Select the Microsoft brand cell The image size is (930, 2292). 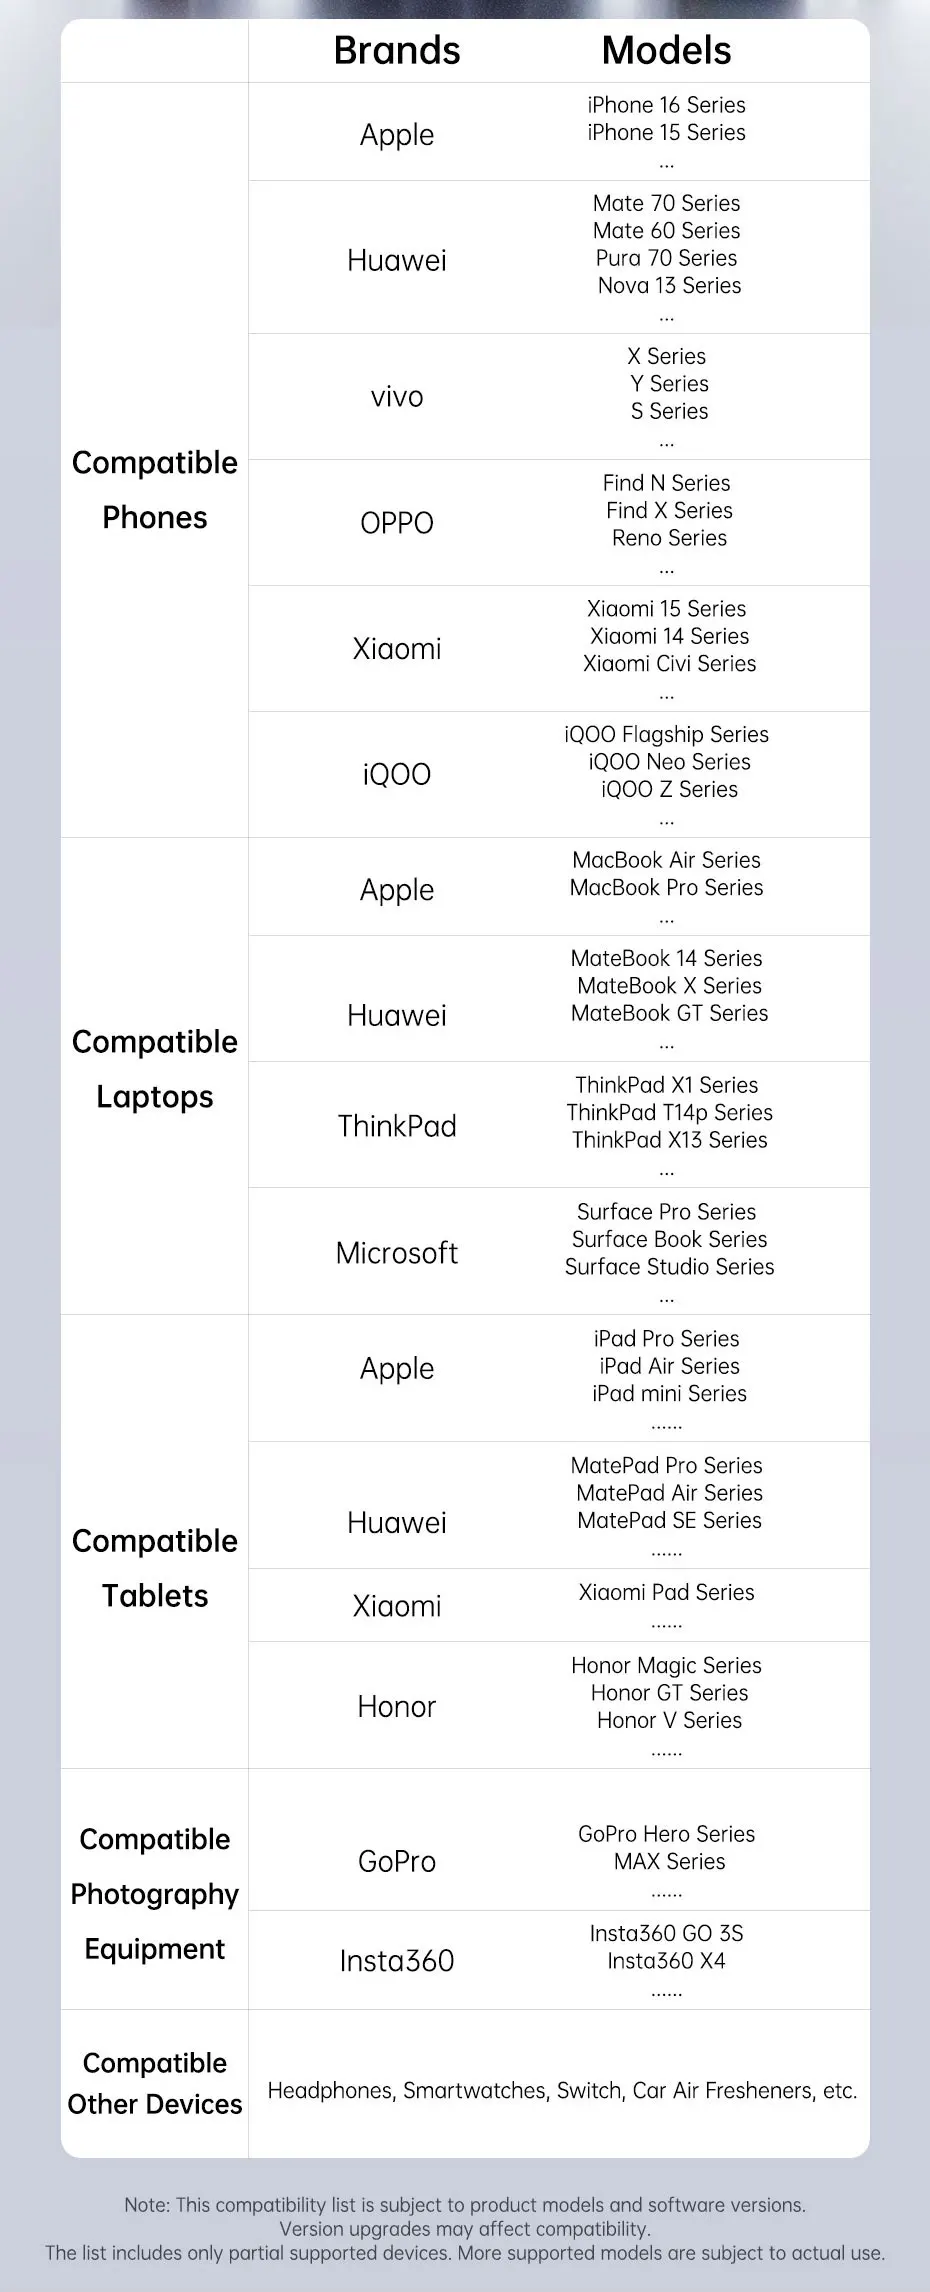[x=397, y=1253]
